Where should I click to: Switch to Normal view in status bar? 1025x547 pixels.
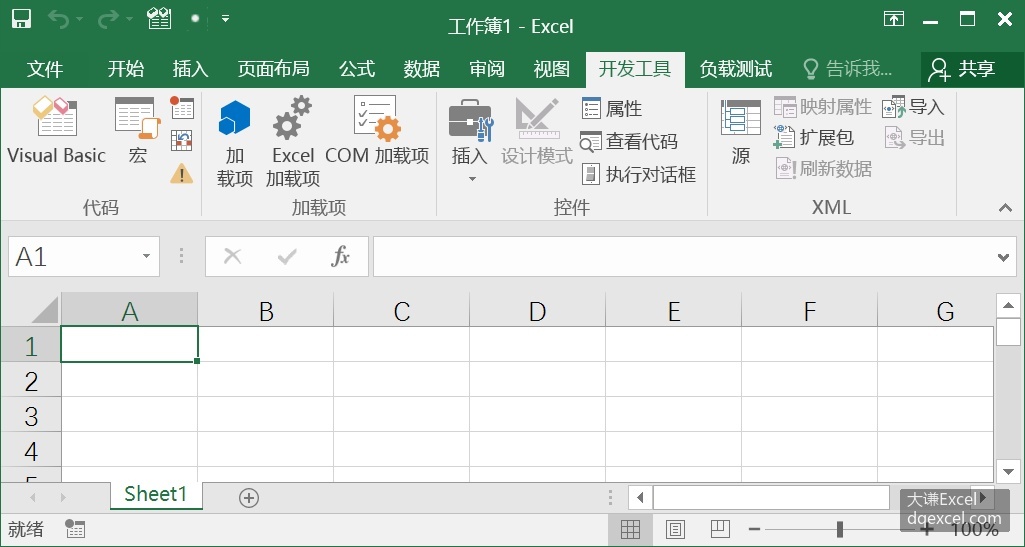630,529
